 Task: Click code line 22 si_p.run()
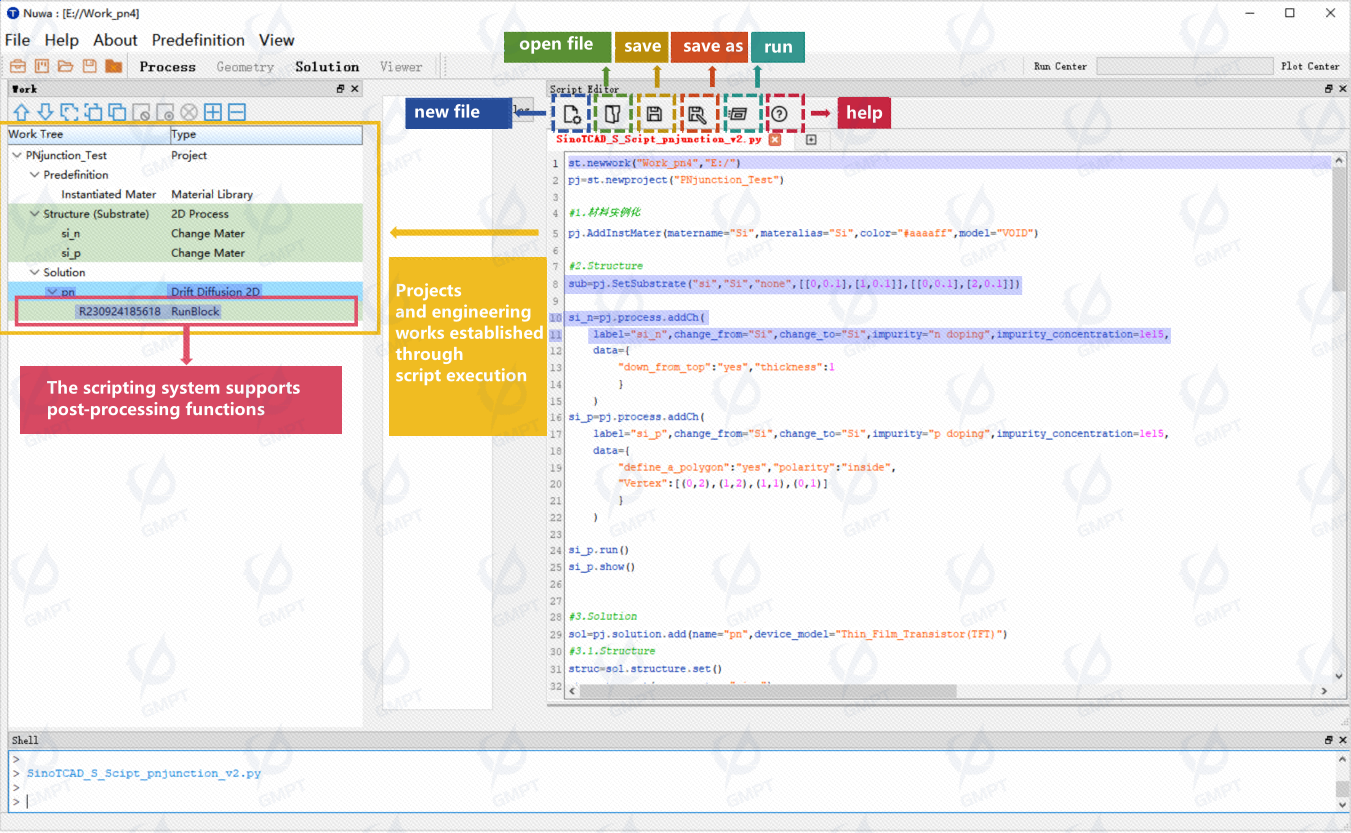pyautogui.click(x=598, y=550)
